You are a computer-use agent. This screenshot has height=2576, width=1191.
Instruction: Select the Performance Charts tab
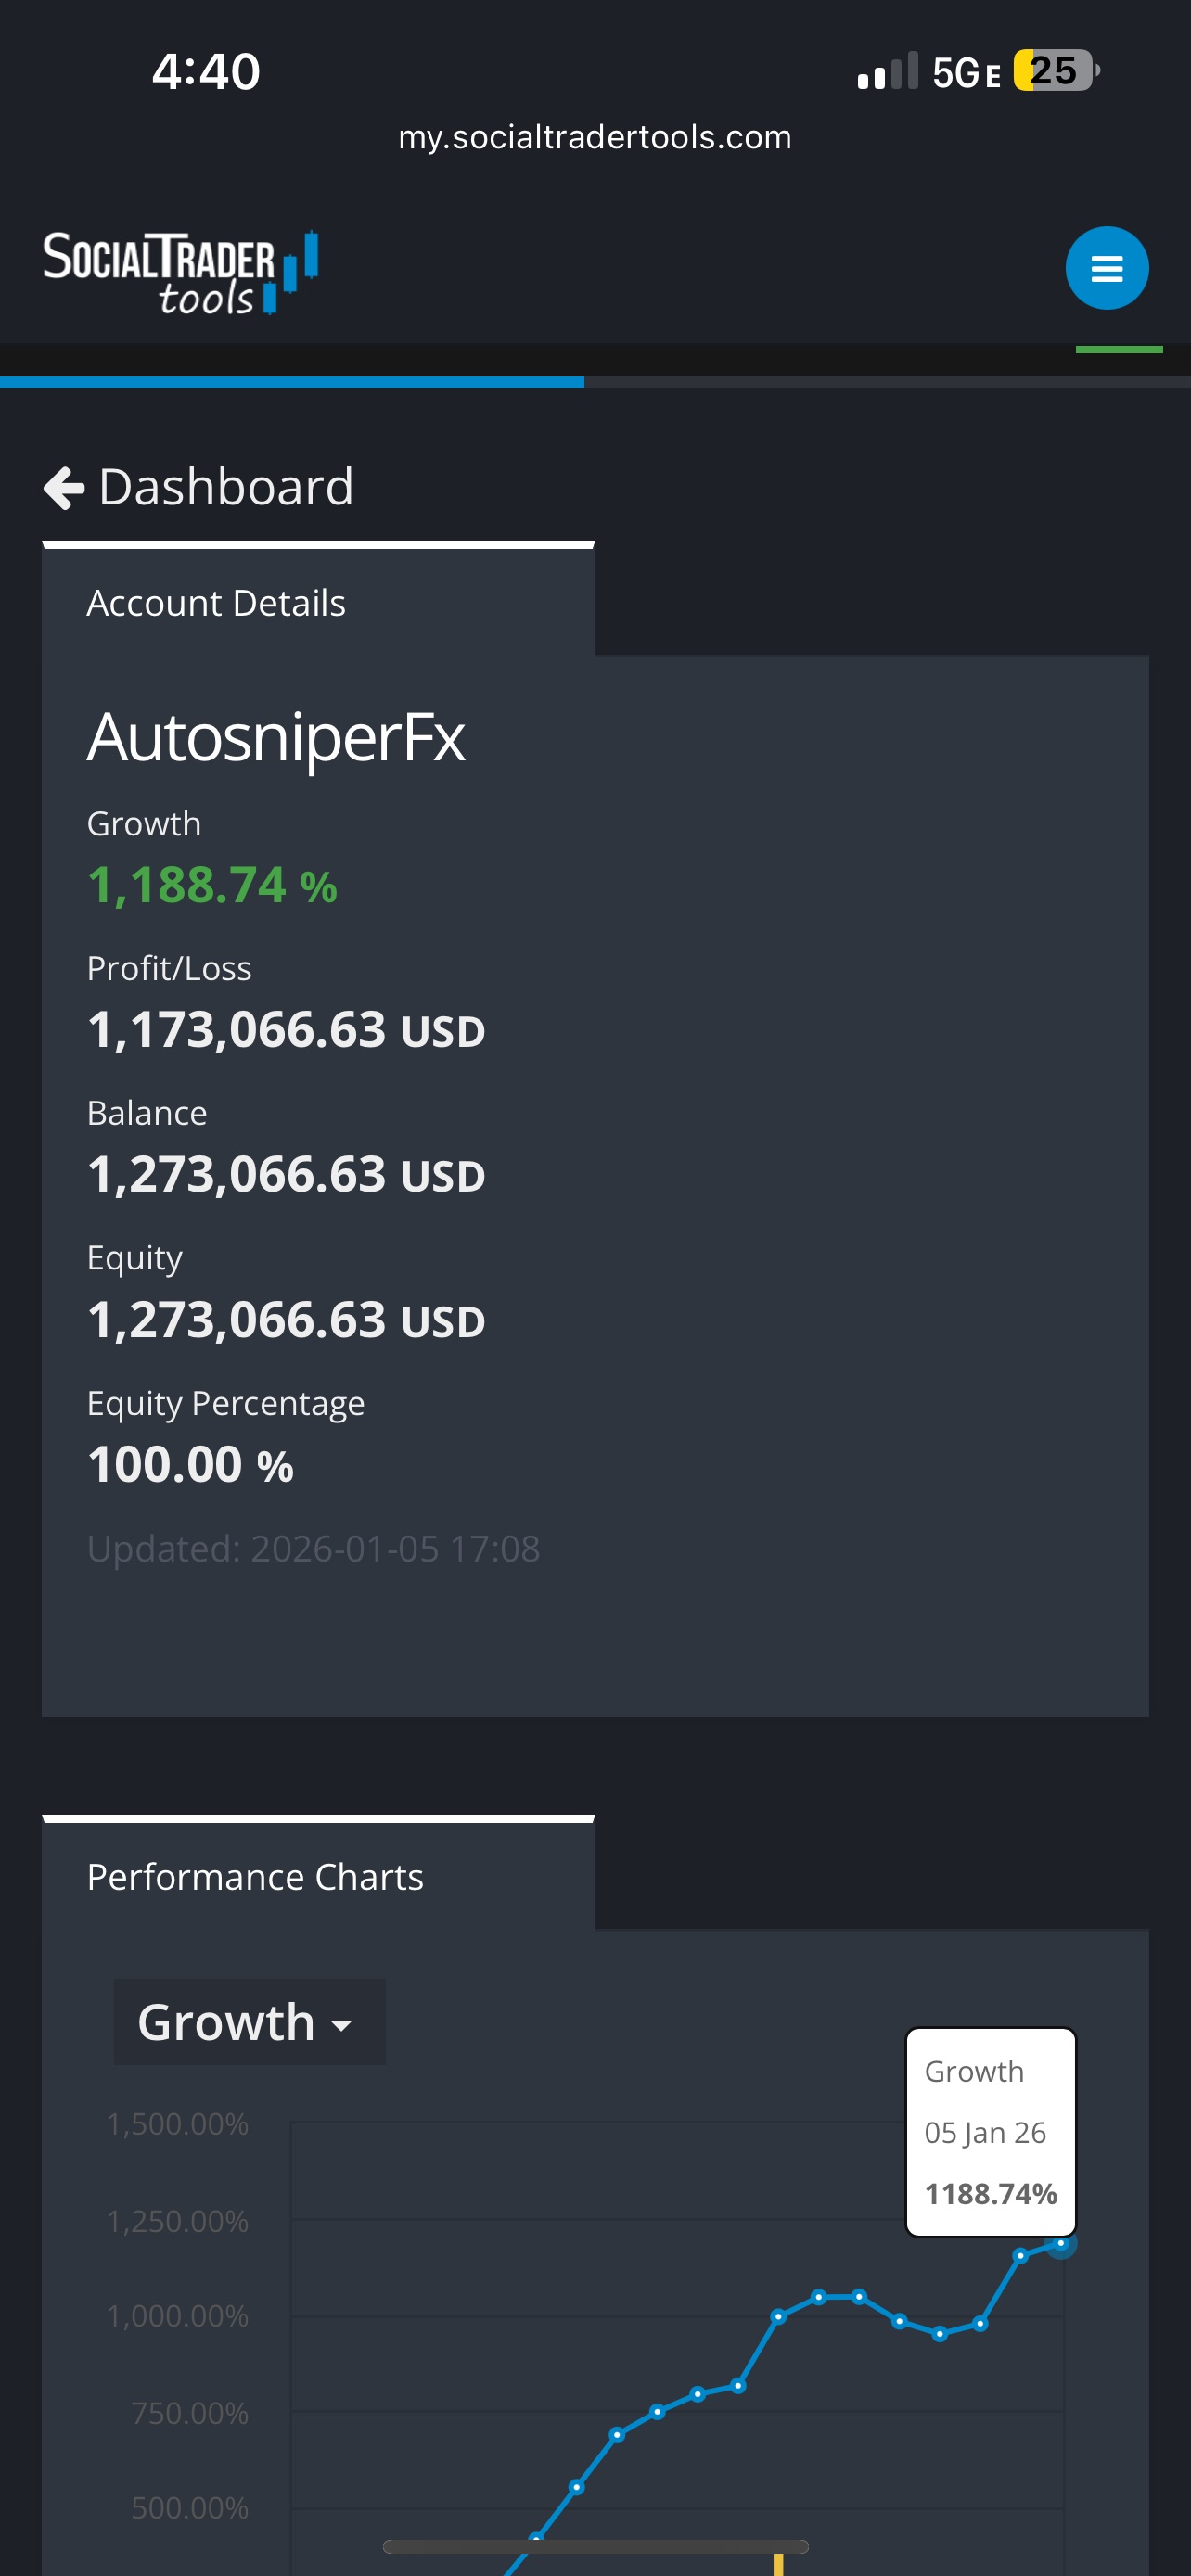(x=255, y=1877)
